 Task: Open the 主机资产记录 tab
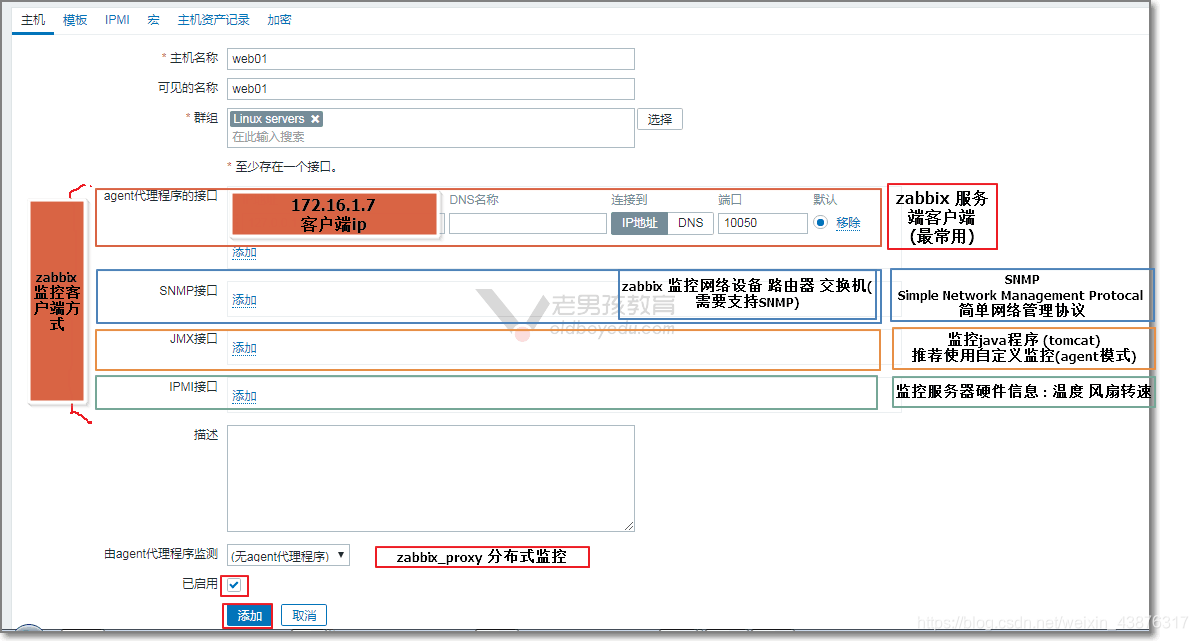click(213, 20)
